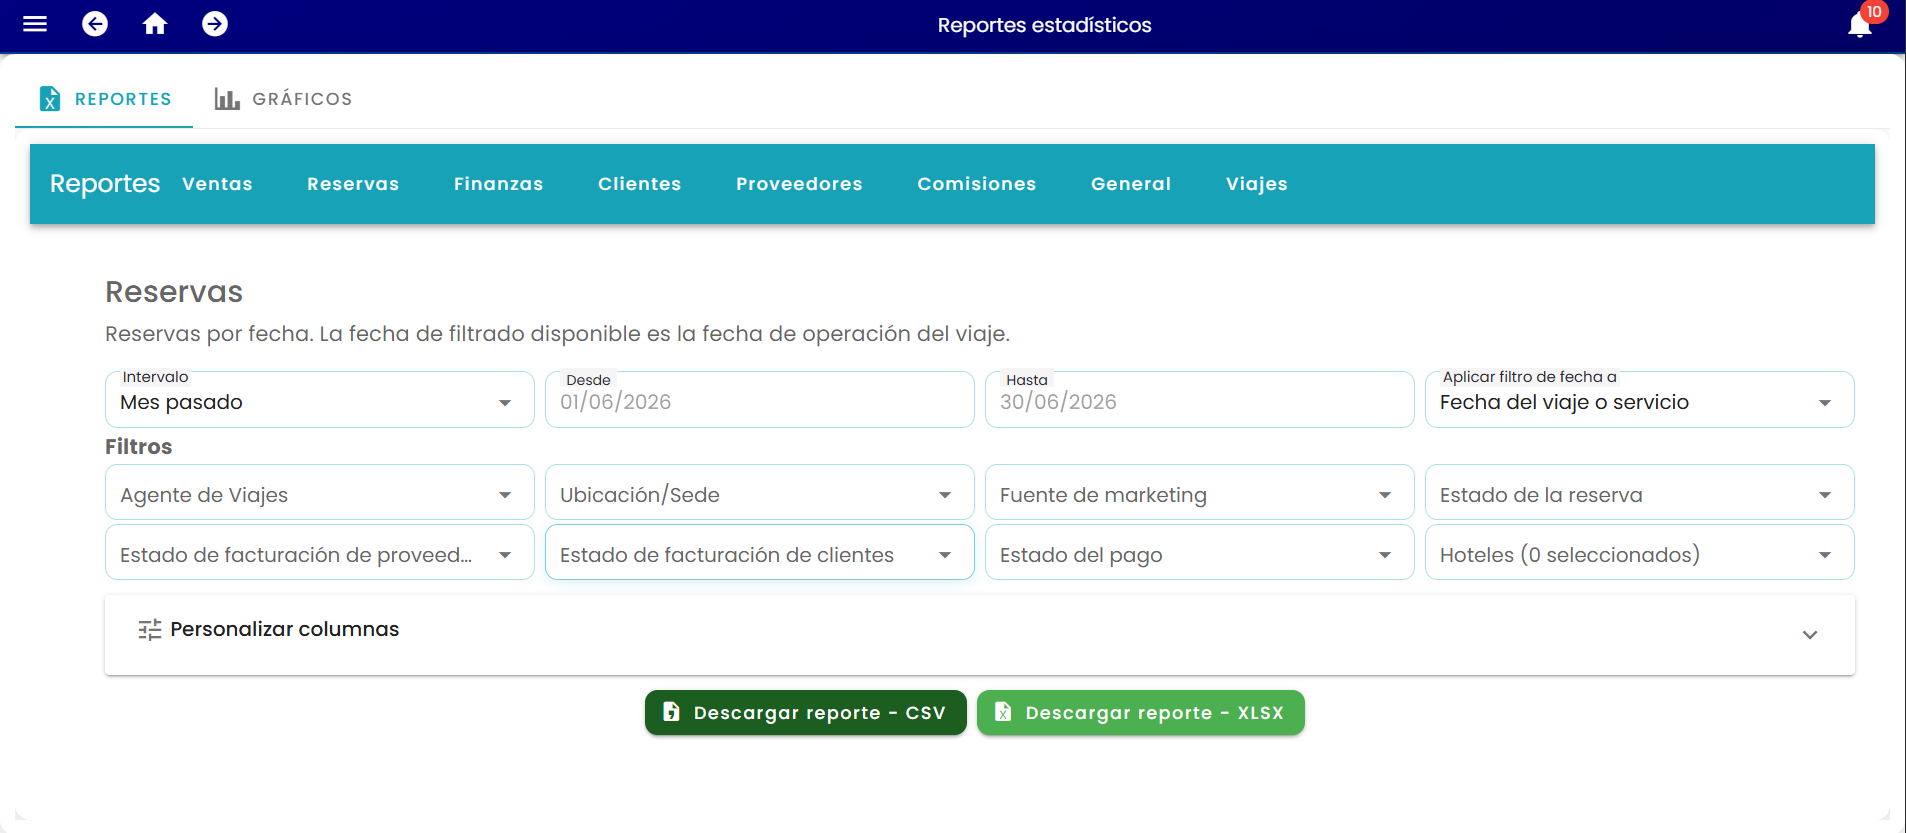The height and width of the screenshot is (833, 1906).
Task: Go to home via house icon
Action: (155, 24)
